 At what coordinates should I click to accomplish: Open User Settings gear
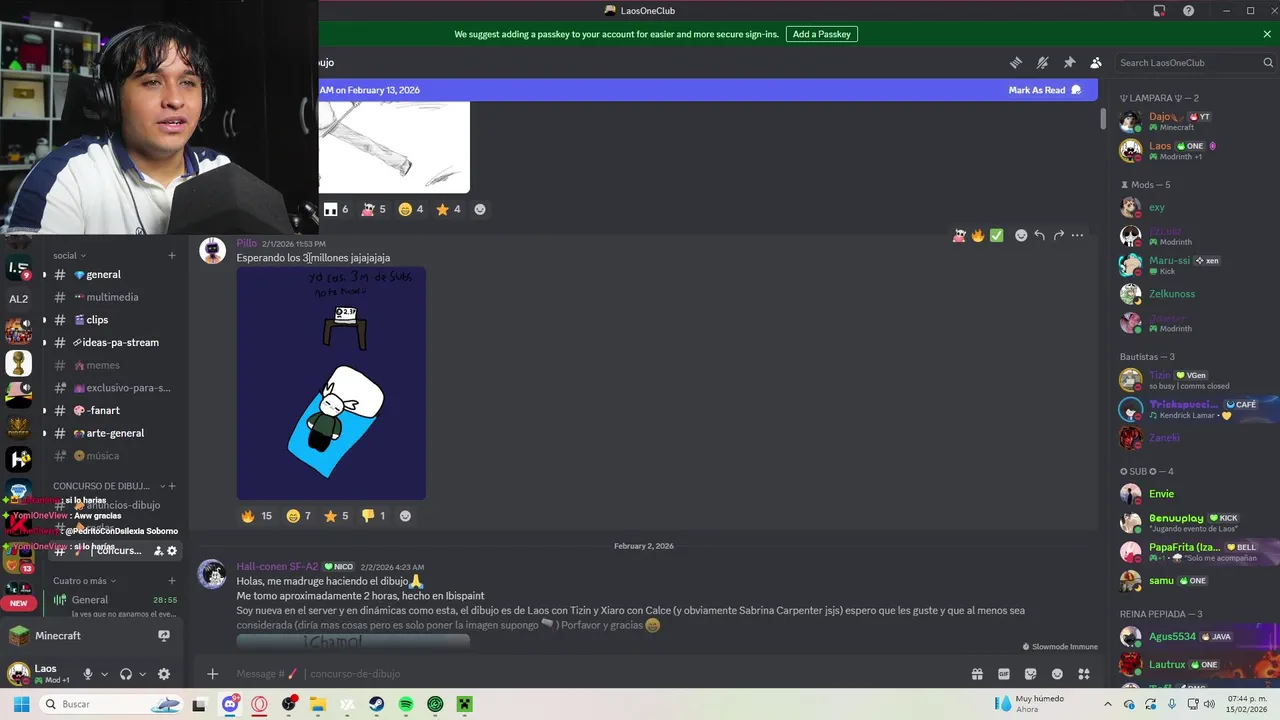164,674
